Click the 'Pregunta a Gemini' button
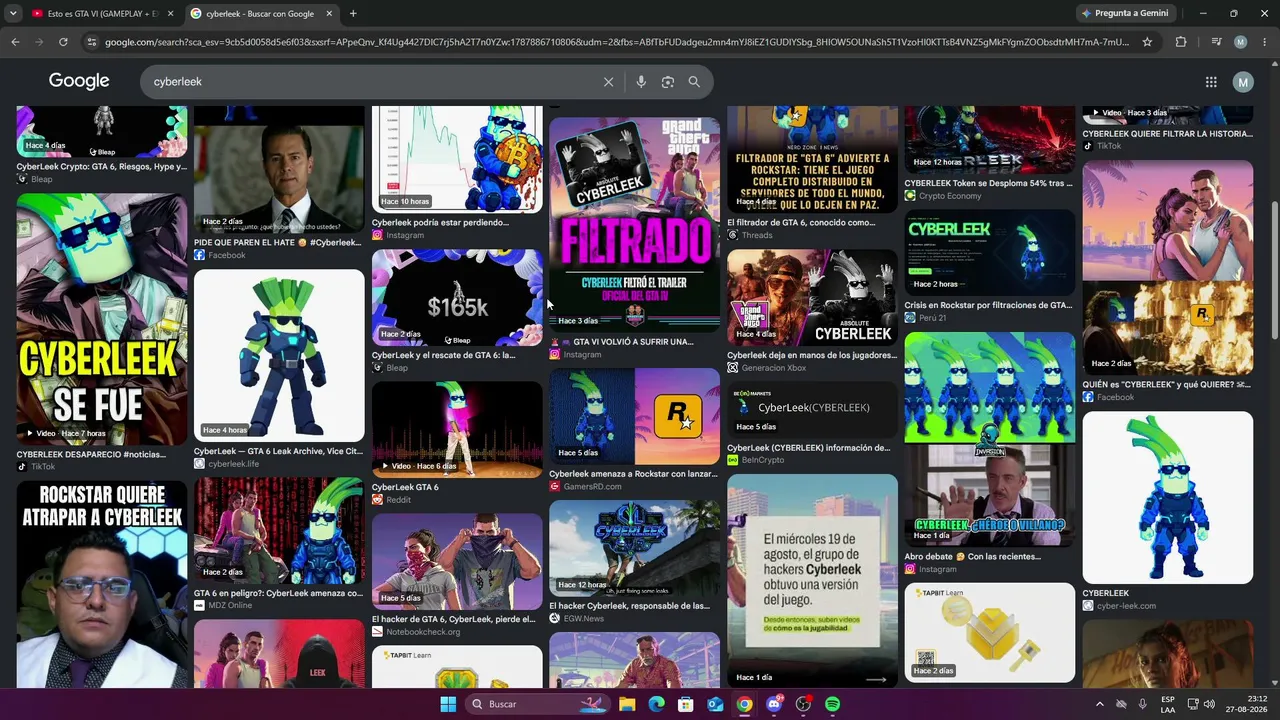The width and height of the screenshot is (1280, 720). point(1125,14)
